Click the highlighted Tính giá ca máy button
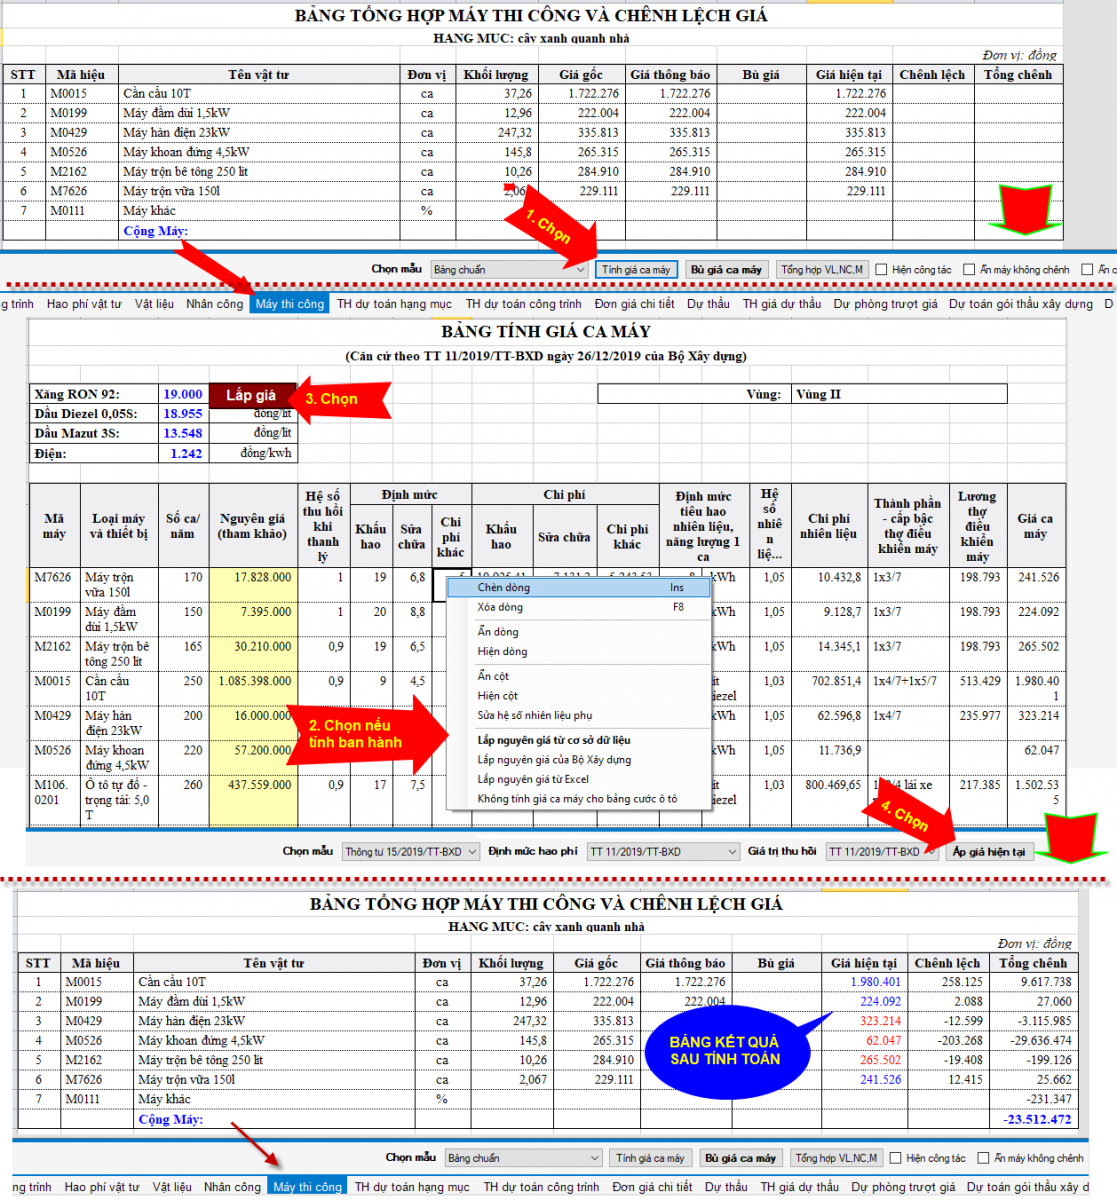This screenshot has width=1117, height=1200. [x=636, y=270]
